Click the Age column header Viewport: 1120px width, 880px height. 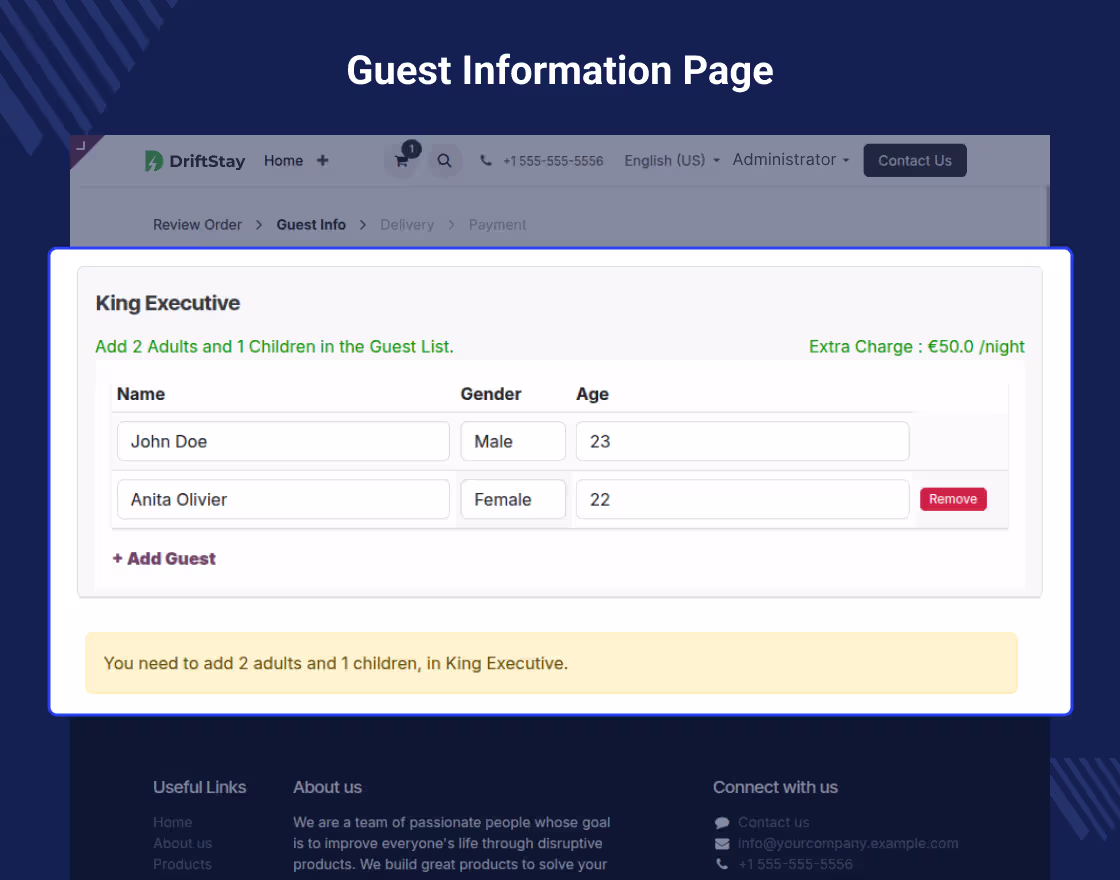[x=592, y=394]
